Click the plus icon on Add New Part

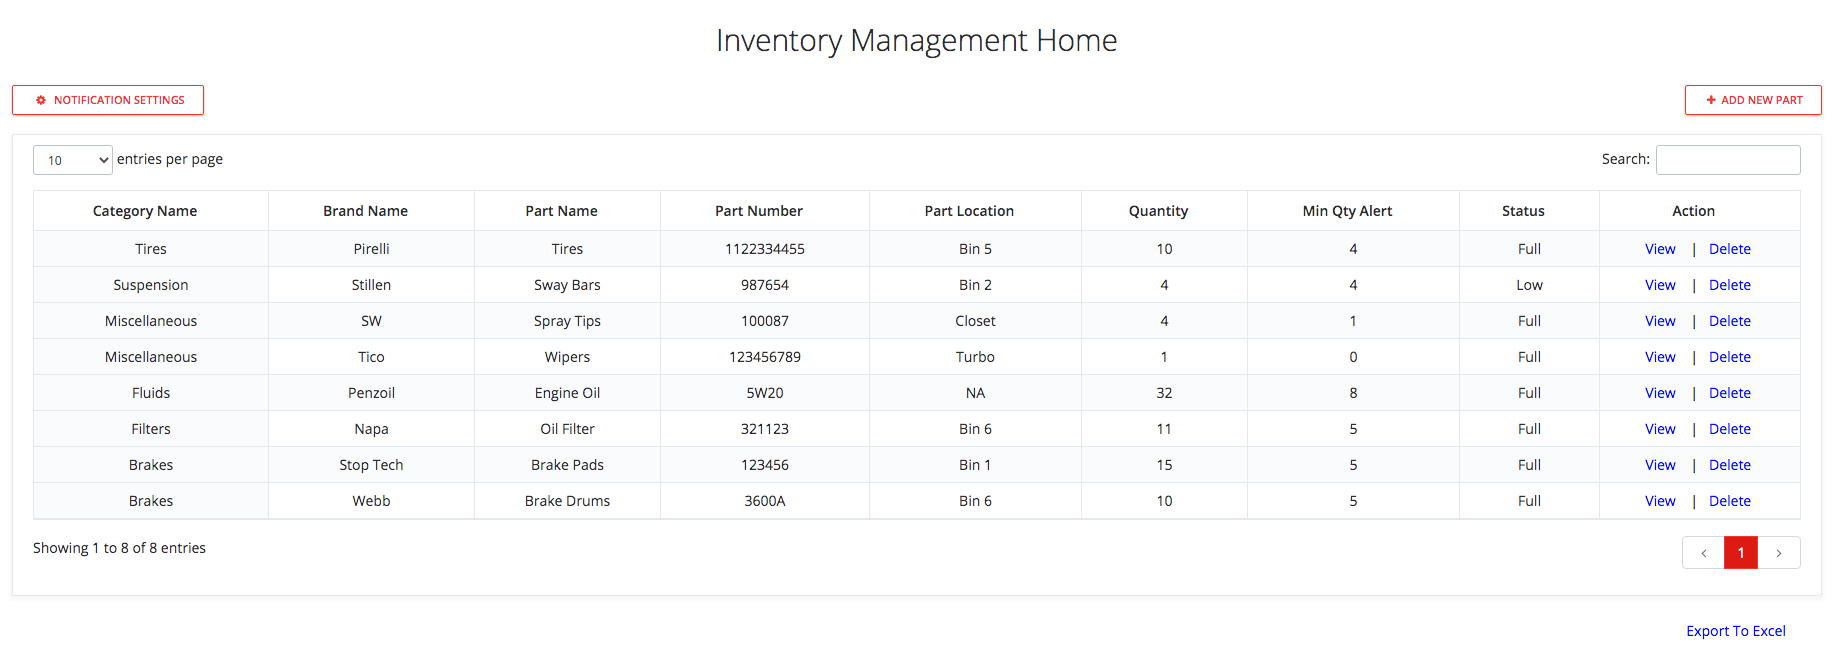coord(1711,100)
